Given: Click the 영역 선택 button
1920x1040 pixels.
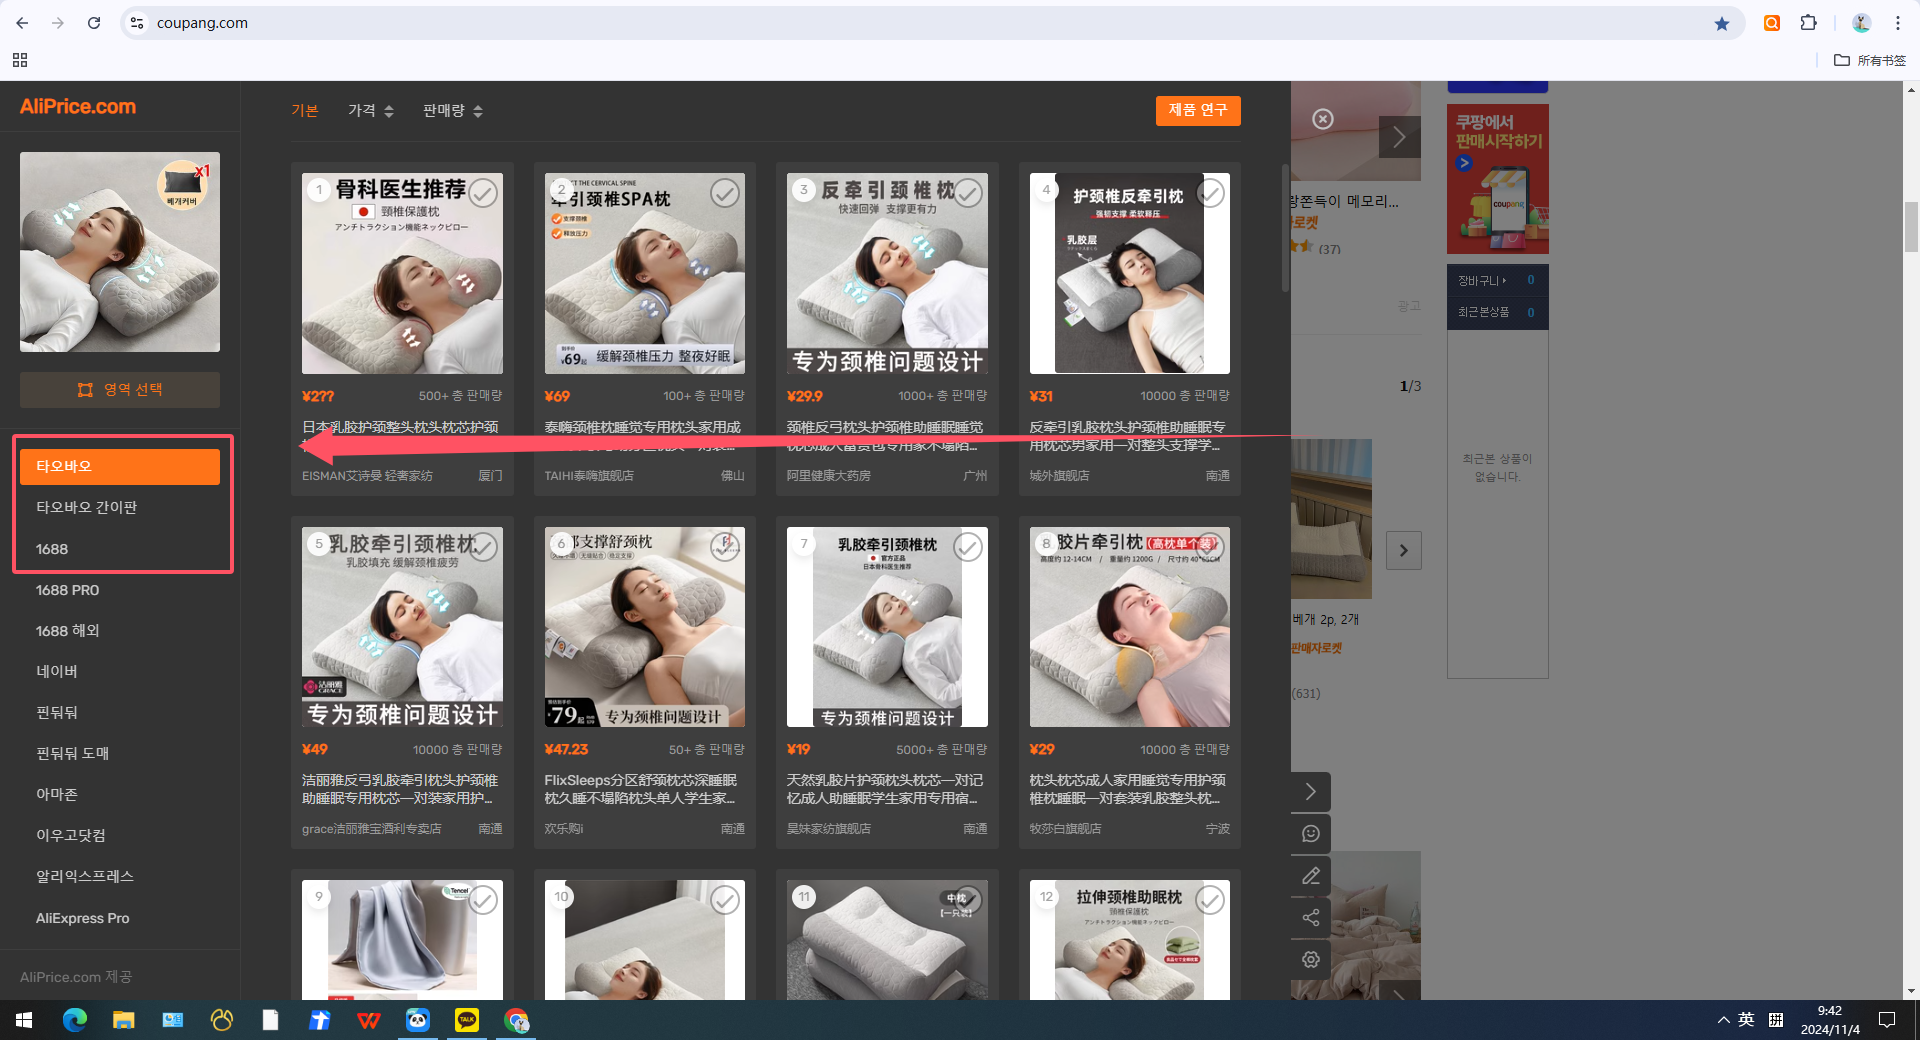Looking at the screenshot, I should pyautogui.click(x=120, y=390).
